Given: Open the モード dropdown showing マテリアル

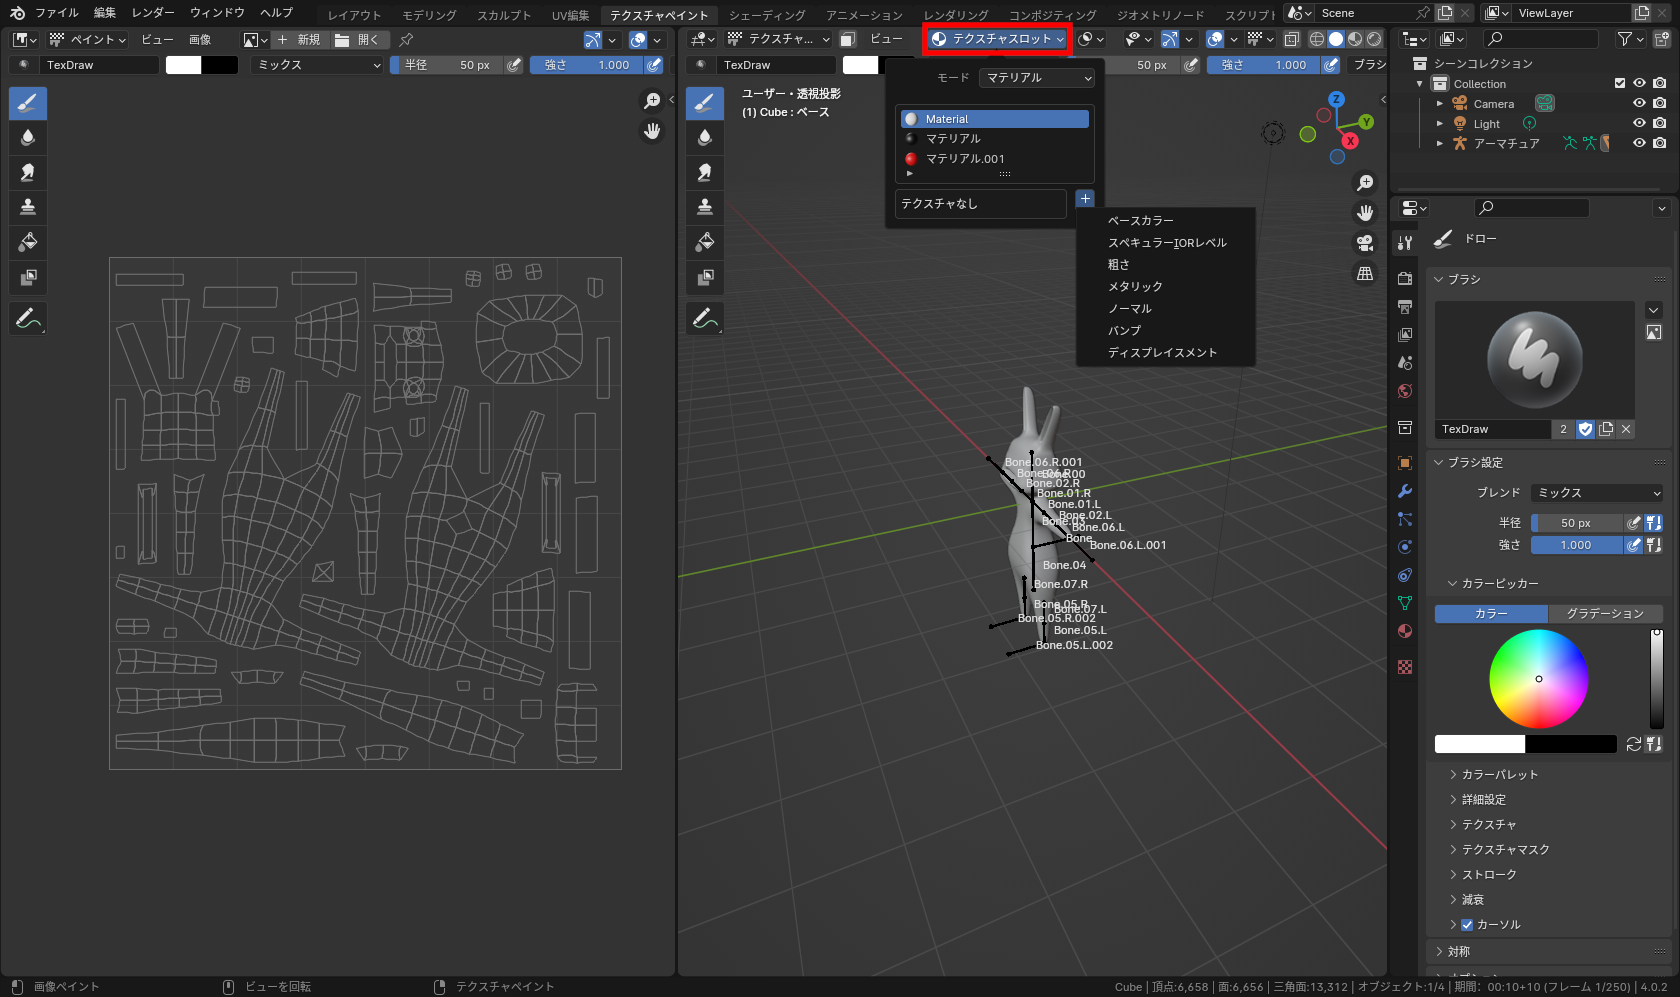Looking at the screenshot, I should click(1036, 78).
